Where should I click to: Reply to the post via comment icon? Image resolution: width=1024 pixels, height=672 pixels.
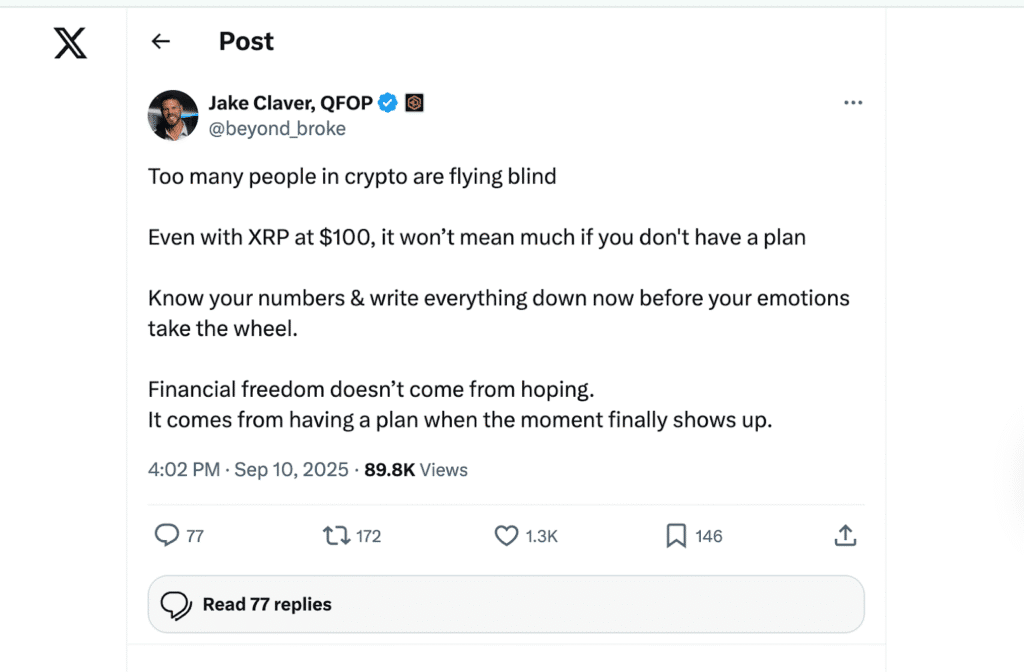point(166,536)
